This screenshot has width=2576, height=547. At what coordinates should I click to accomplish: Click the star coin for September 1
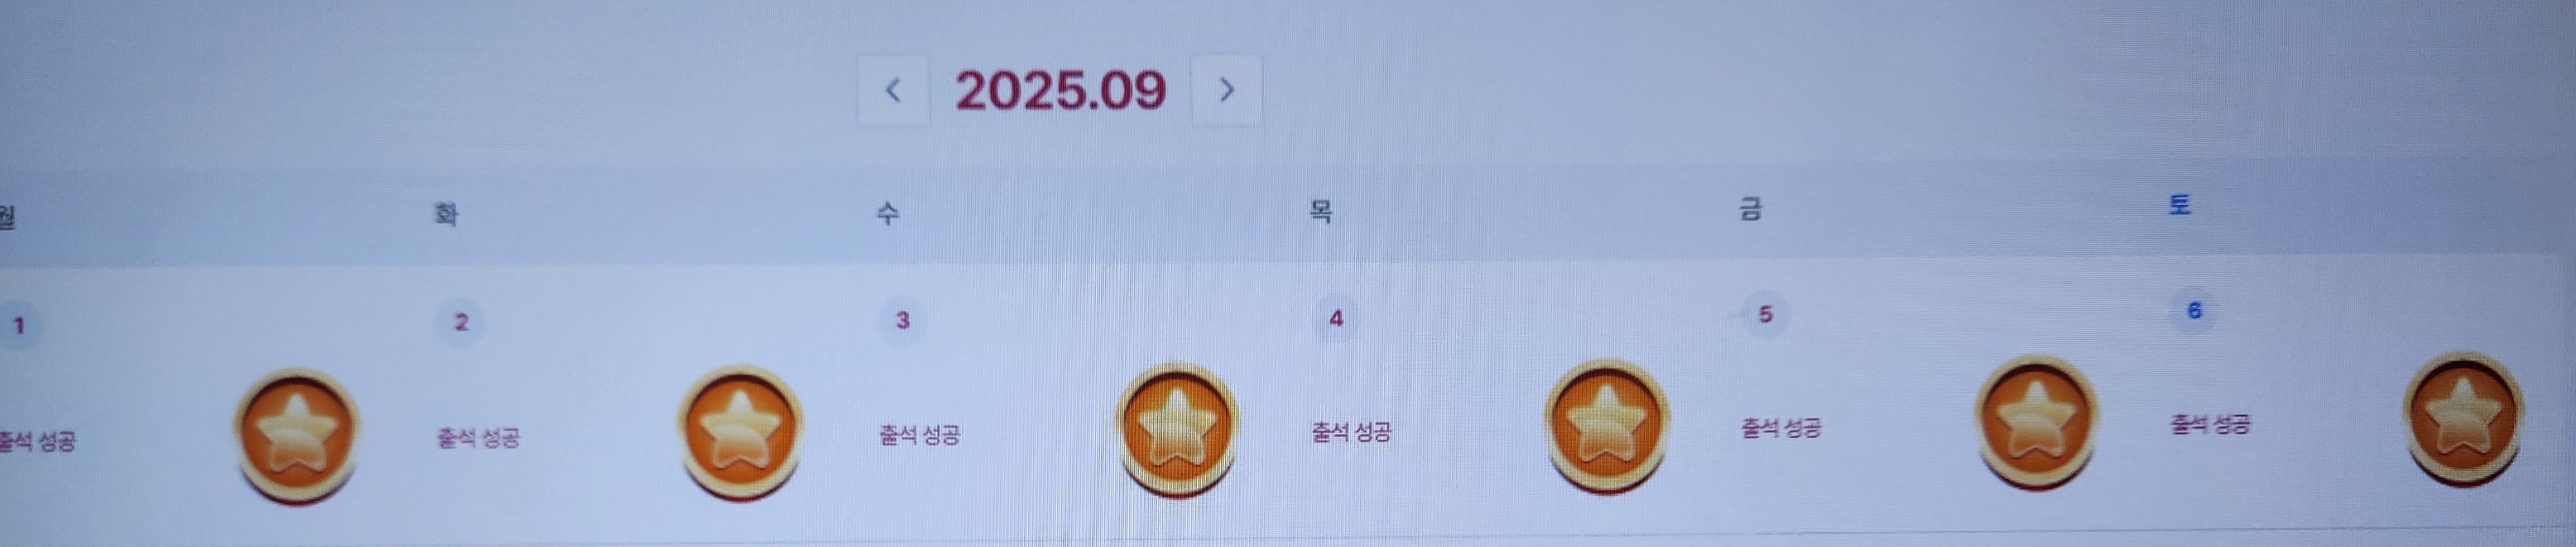tap(297, 434)
